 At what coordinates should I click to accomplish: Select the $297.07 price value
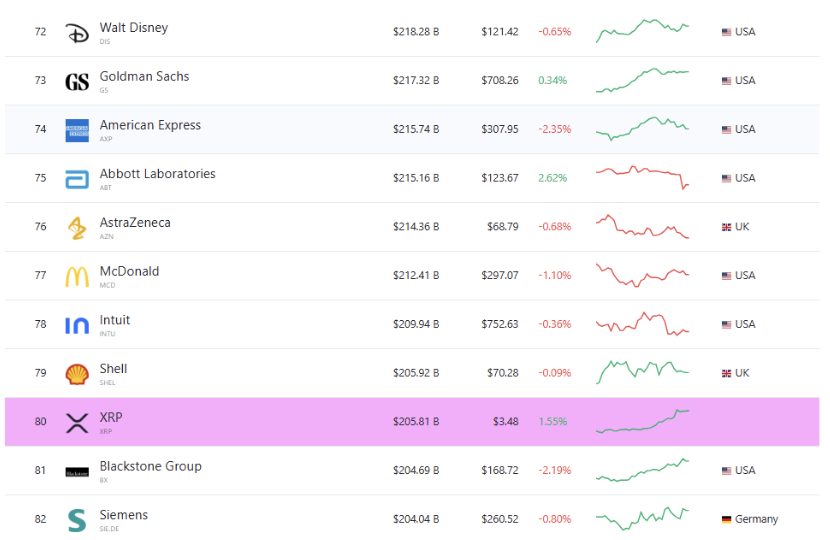click(x=499, y=275)
